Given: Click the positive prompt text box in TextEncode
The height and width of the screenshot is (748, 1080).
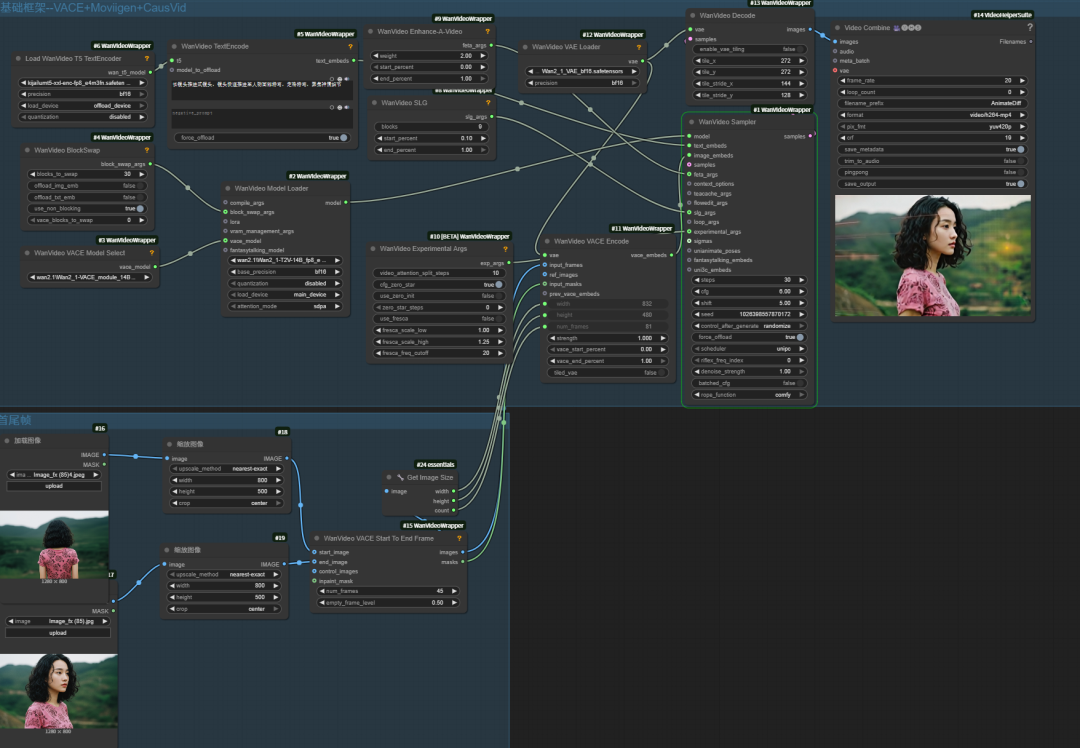Looking at the screenshot, I should point(262,88).
